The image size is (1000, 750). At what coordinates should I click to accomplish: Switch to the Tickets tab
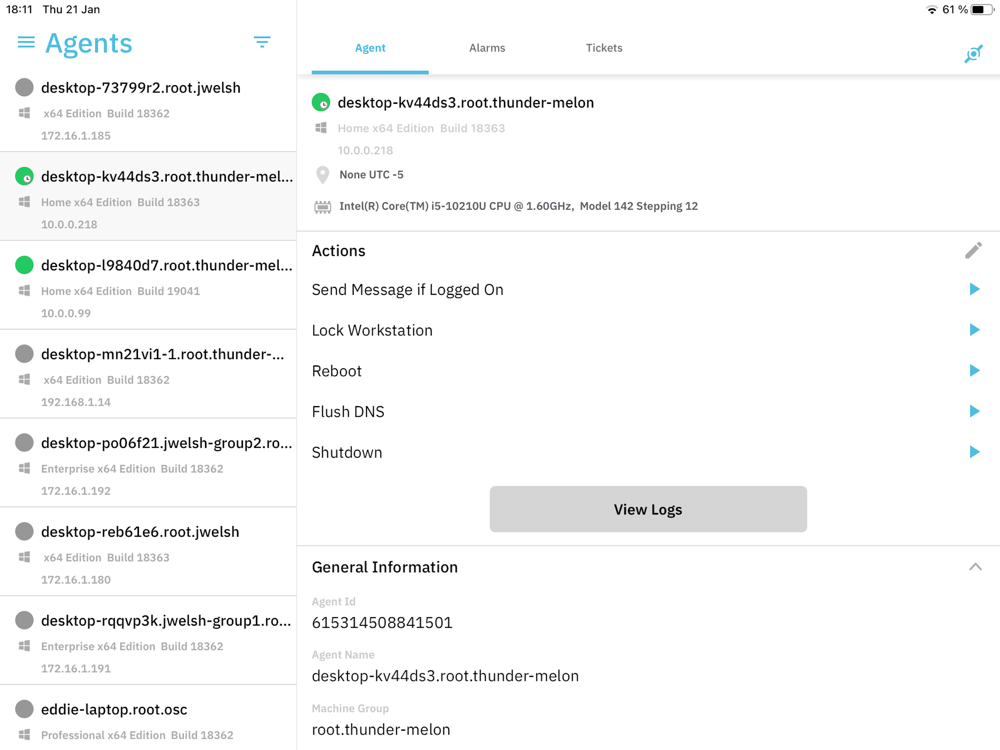coord(604,48)
